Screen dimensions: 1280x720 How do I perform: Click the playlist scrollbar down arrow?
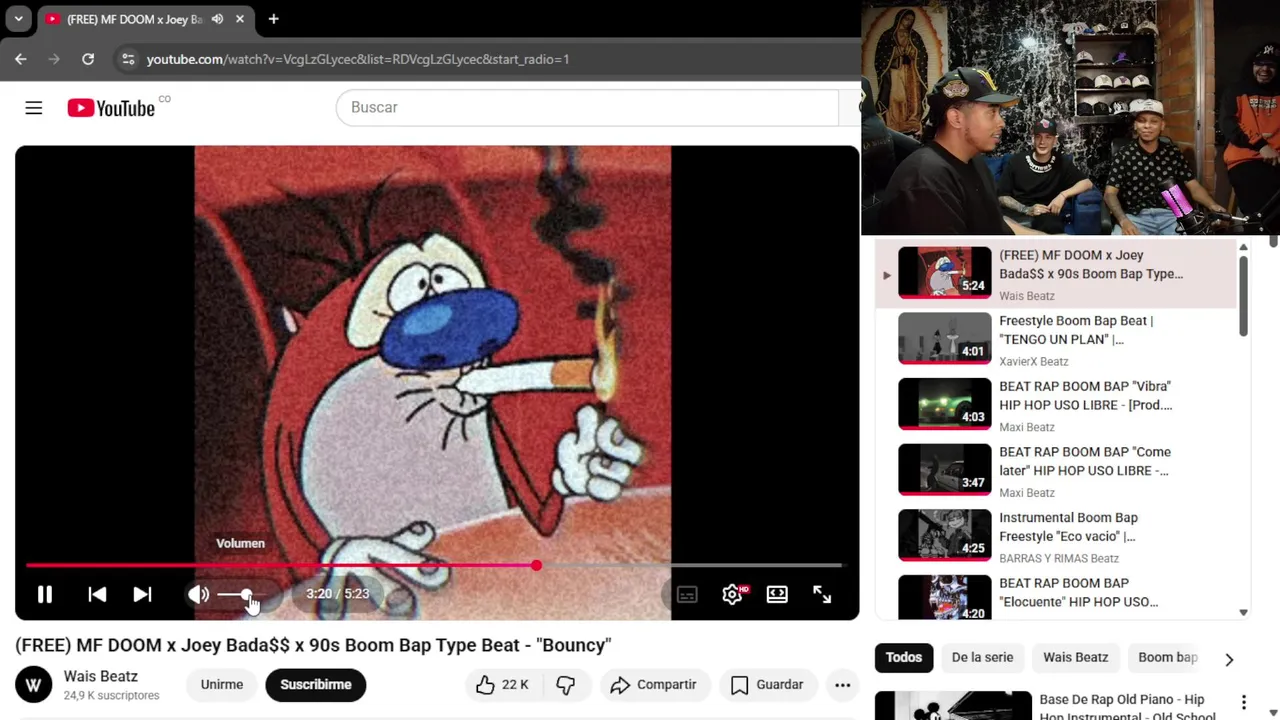click(x=1243, y=613)
